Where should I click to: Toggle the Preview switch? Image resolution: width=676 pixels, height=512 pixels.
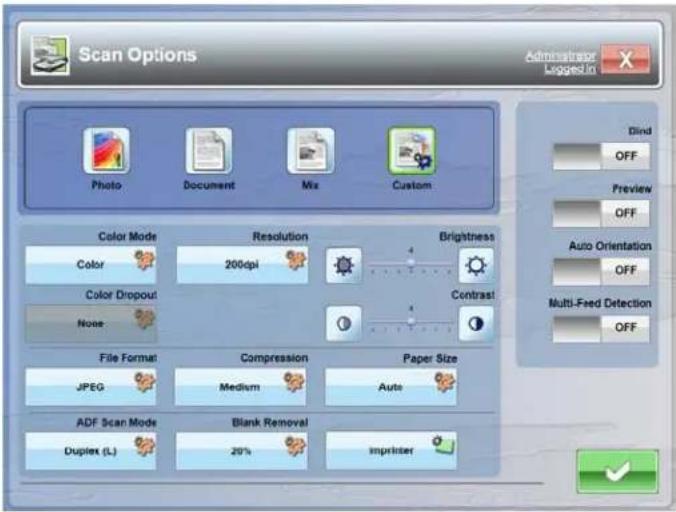601,213
